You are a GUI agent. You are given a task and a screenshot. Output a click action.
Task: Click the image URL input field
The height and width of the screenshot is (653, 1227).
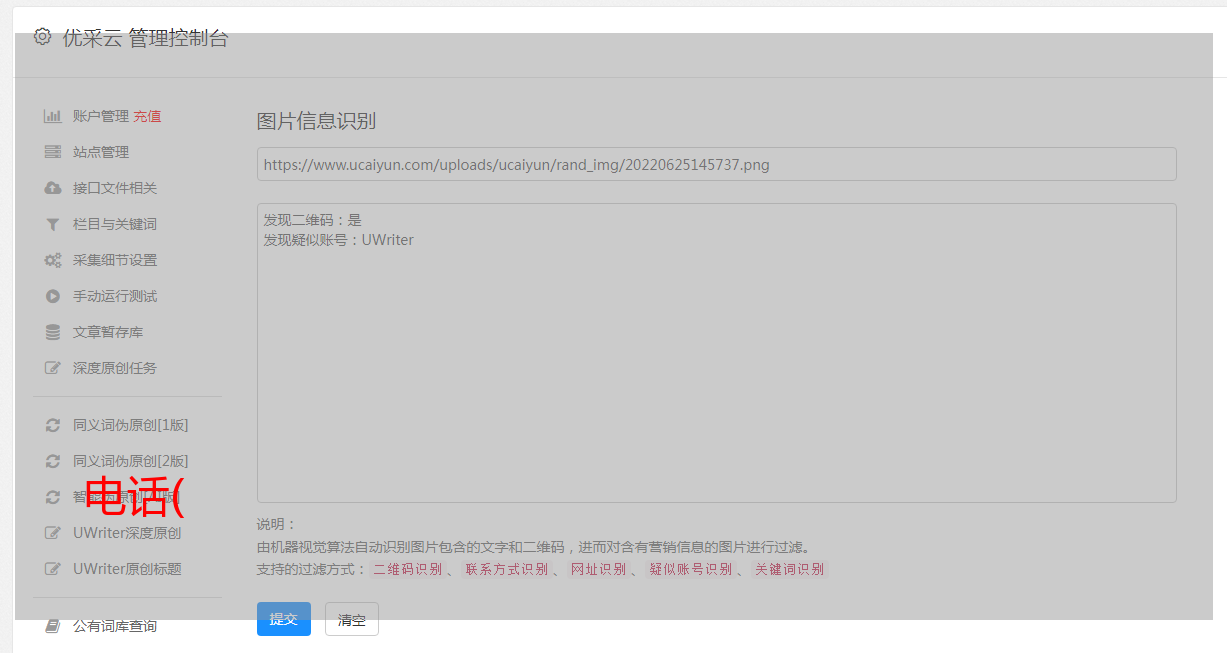pos(716,164)
